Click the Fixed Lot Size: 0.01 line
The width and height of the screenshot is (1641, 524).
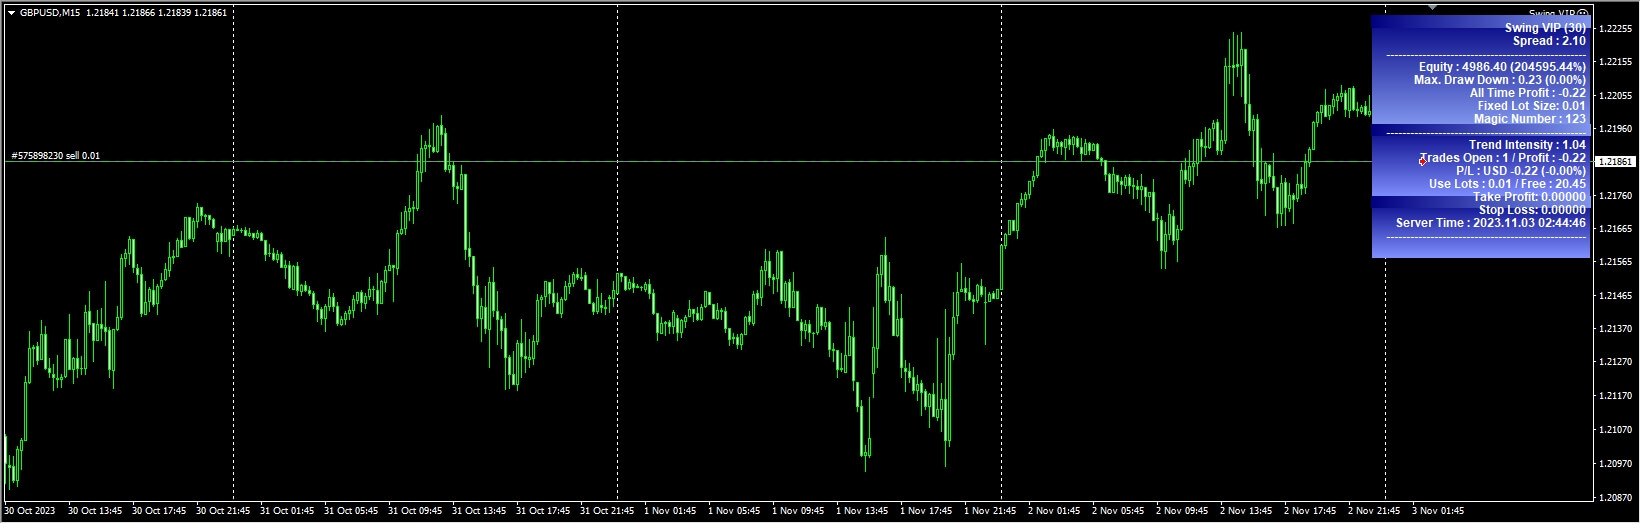[x=1532, y=106]
